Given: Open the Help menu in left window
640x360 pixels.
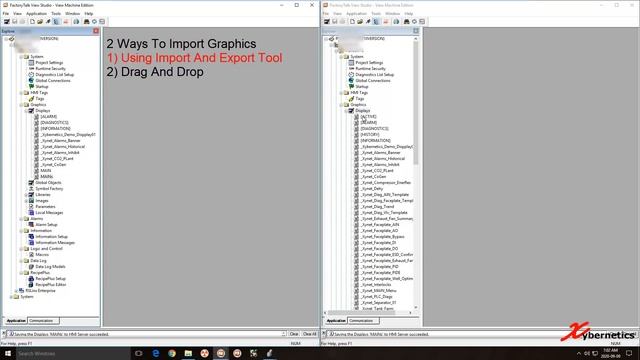Looking at the screenshot, I should [89, 13].
